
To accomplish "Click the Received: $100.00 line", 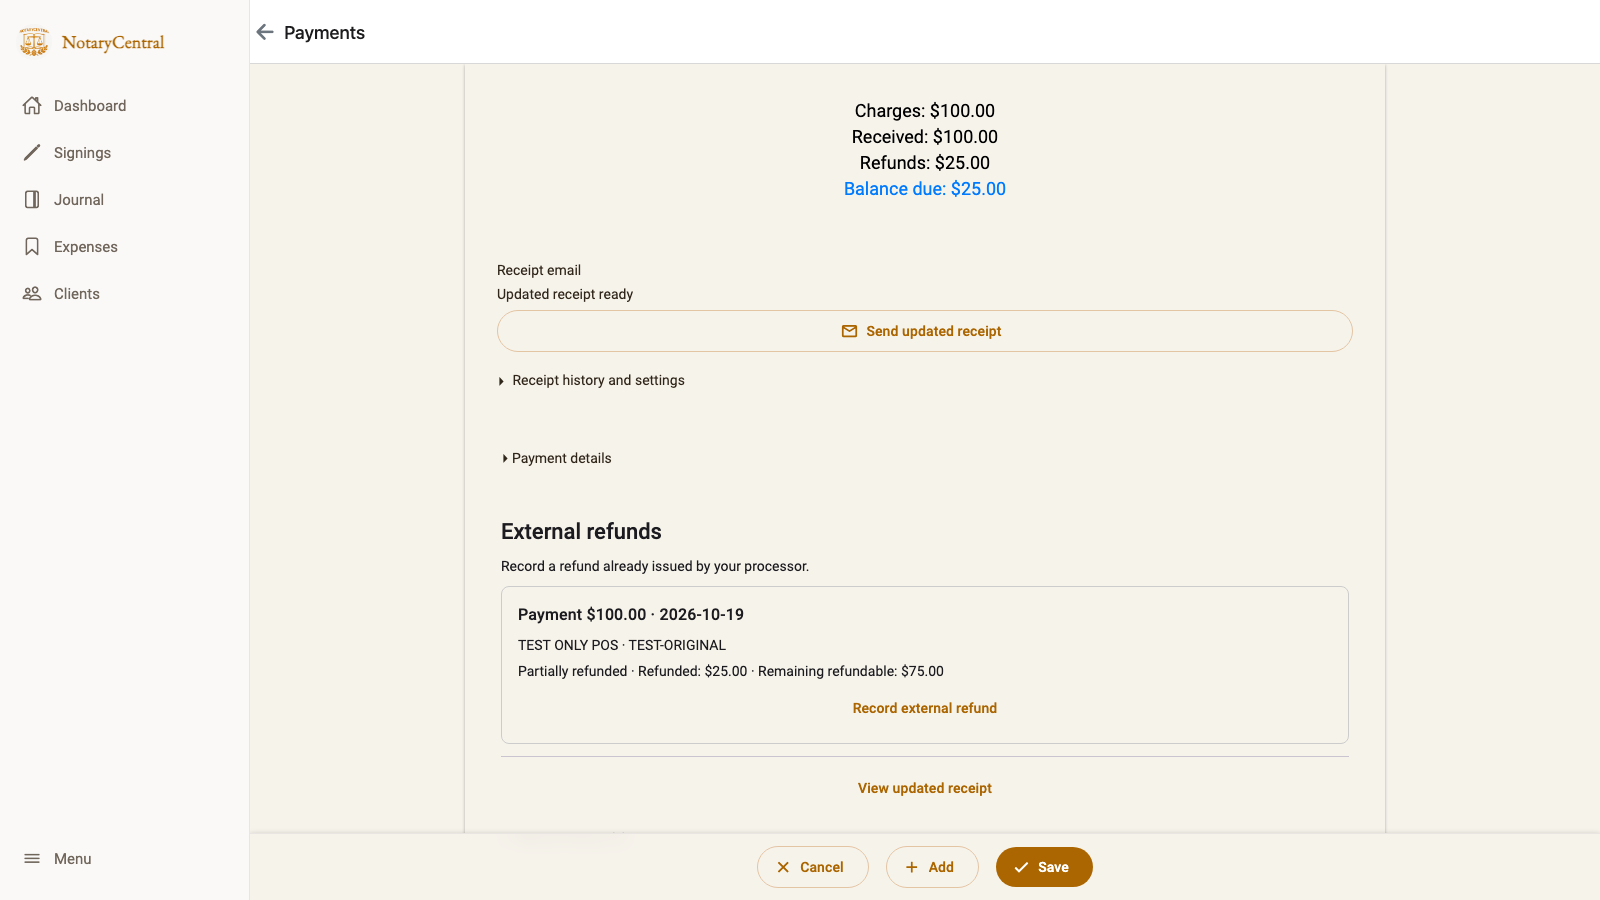I will coord(924,137).
